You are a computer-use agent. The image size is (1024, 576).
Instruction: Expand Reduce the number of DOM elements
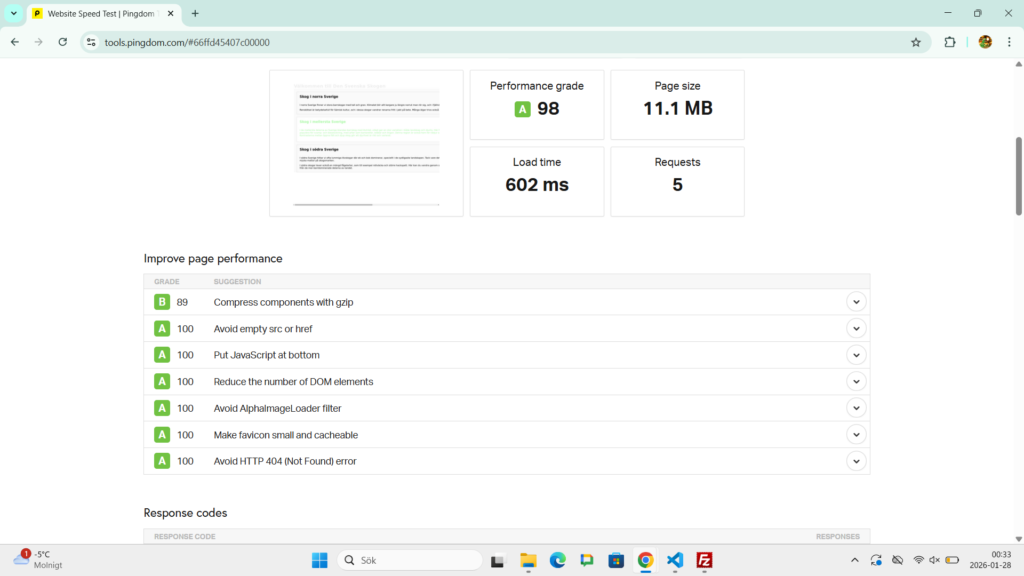pos(856,381)
